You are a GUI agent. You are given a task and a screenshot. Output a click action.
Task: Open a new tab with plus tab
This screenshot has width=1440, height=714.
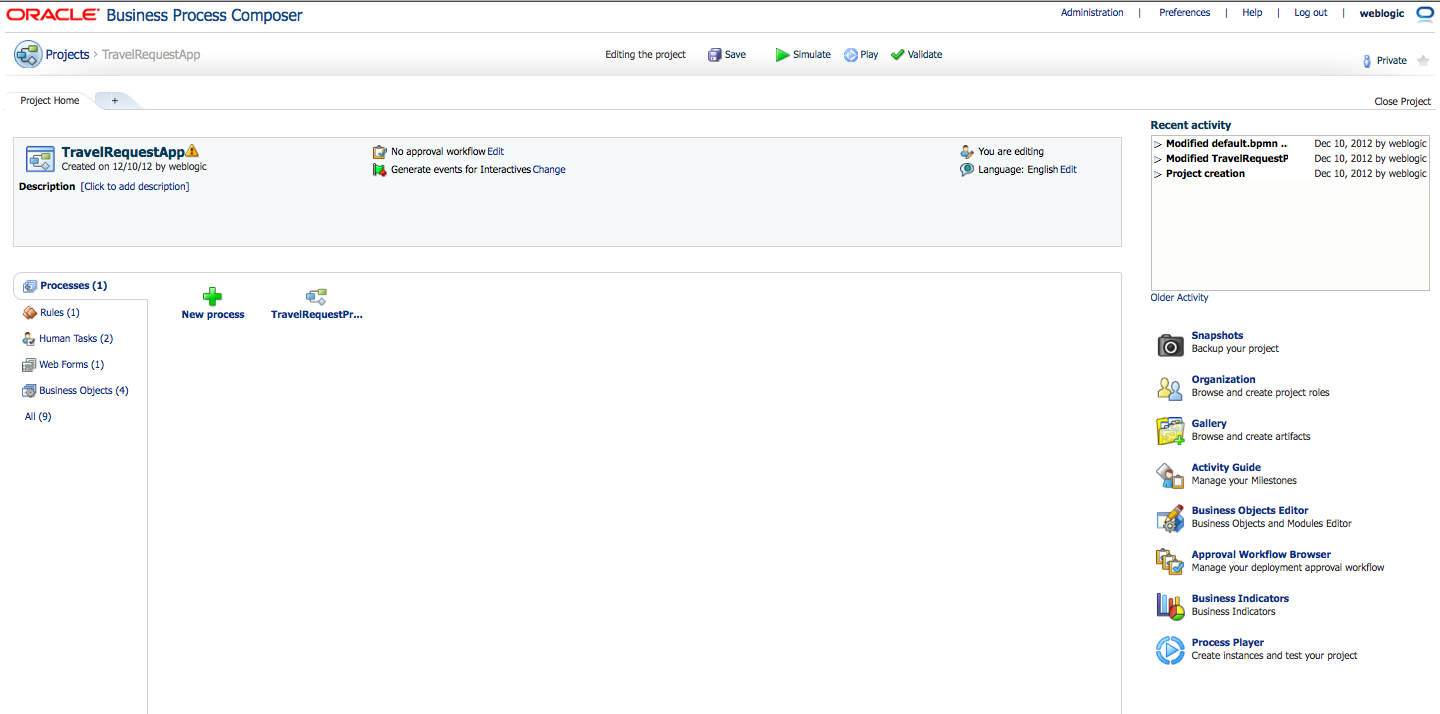[115, 101]
